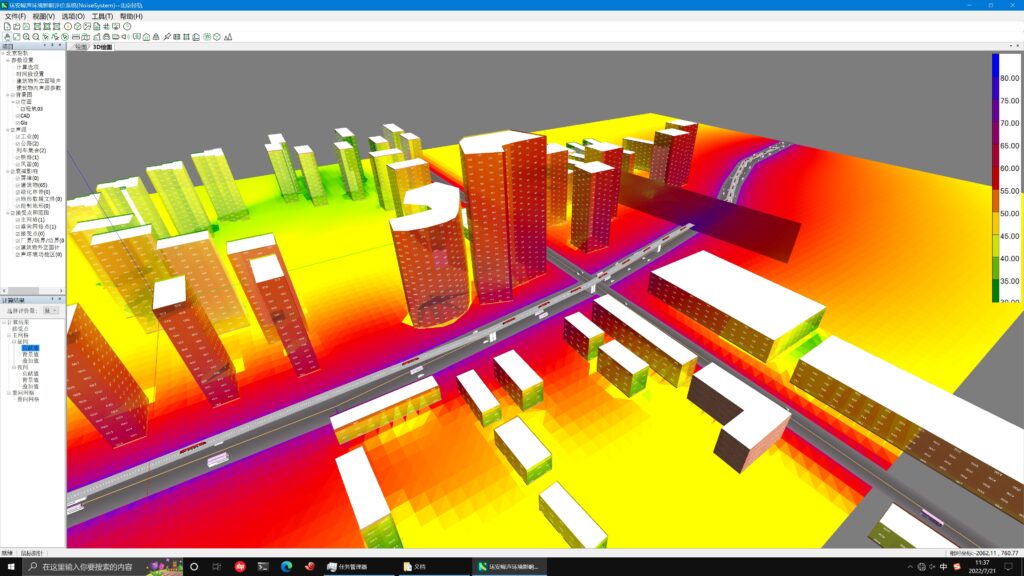Open the 工具(T) menu
The width and height of the screenshot is (1024, 576).
(101, 16)
